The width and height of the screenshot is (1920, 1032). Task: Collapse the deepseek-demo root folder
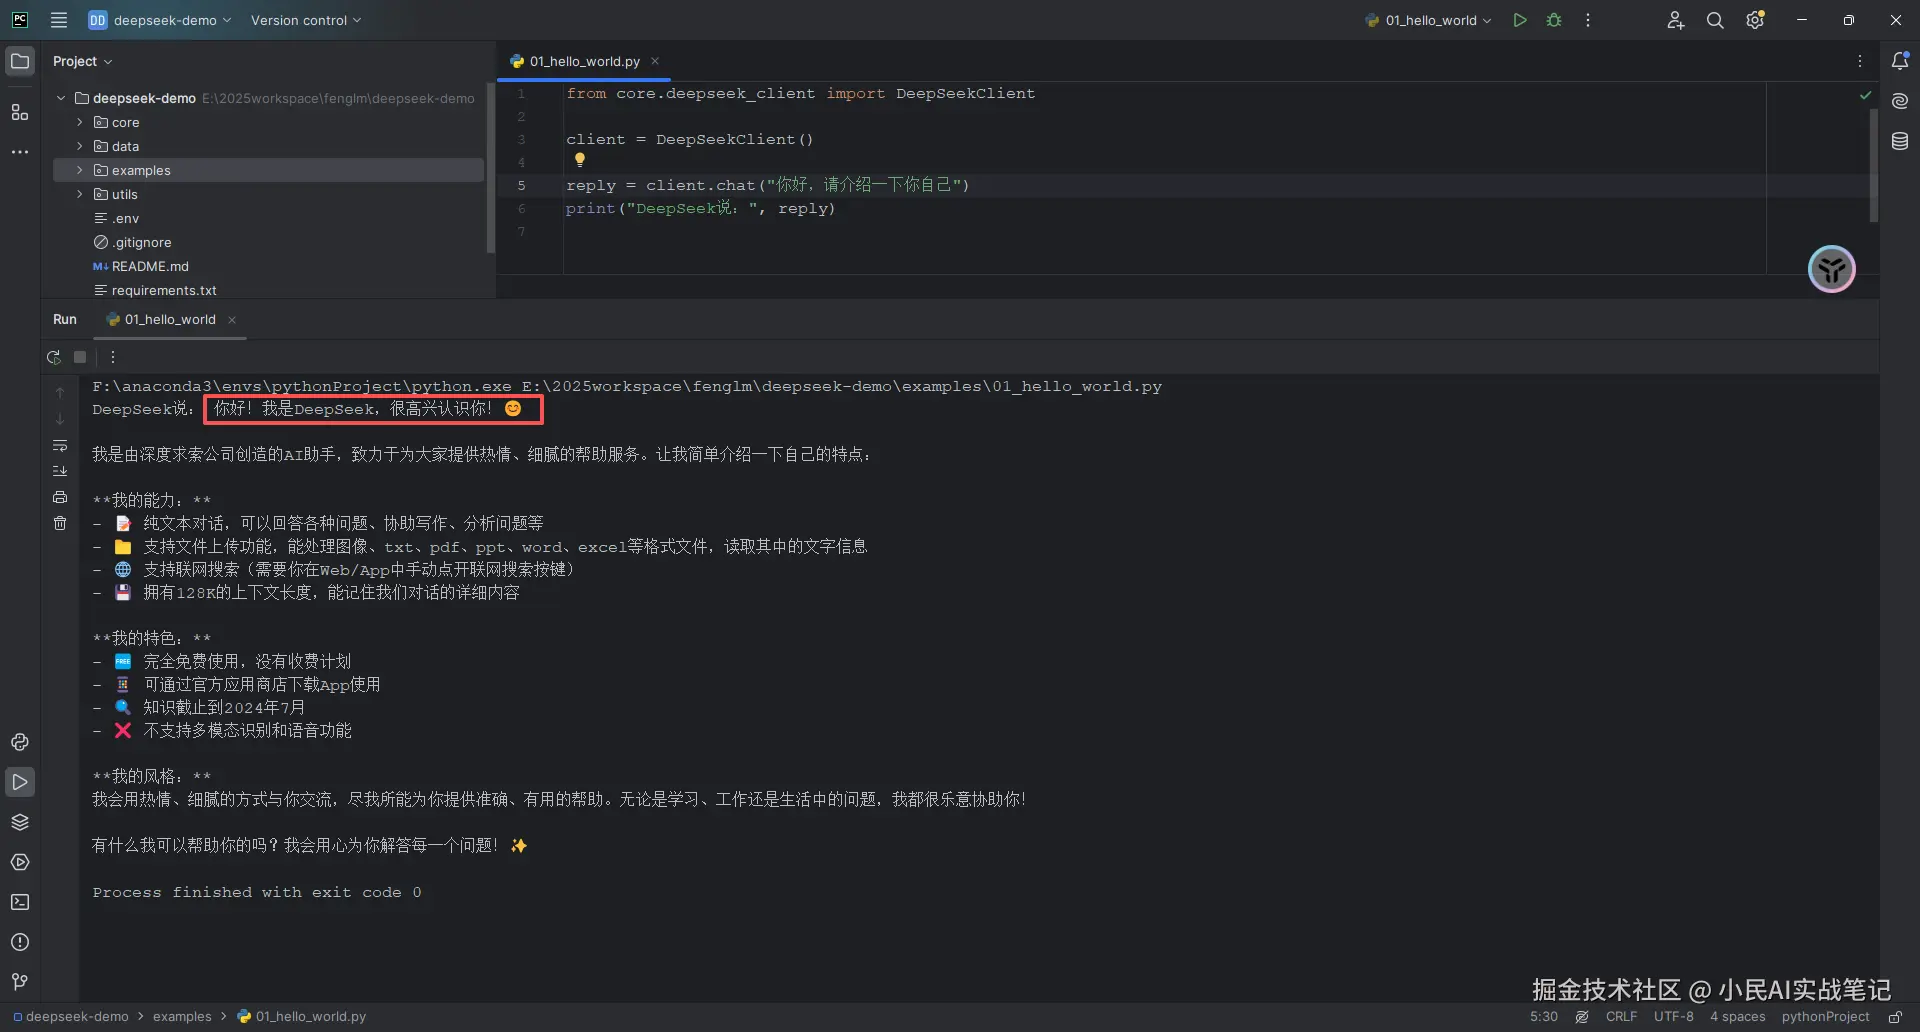point(61,98)
